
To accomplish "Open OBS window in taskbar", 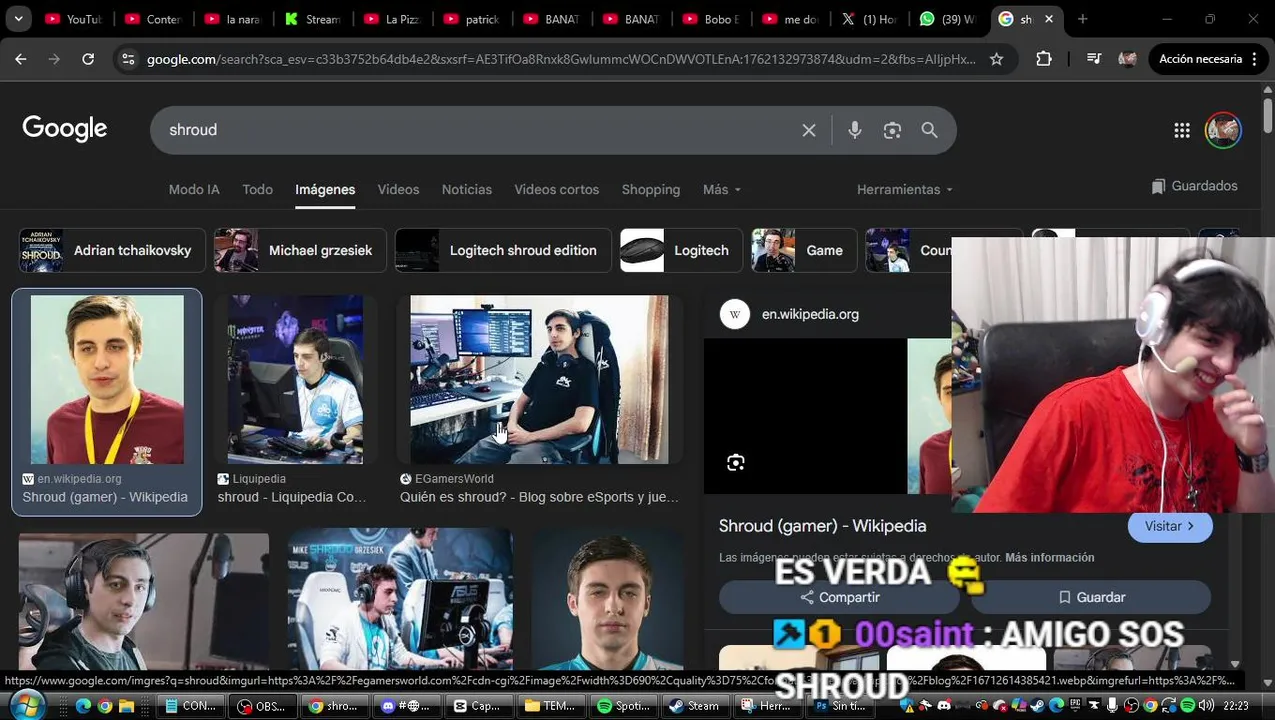I will point(260,706).
